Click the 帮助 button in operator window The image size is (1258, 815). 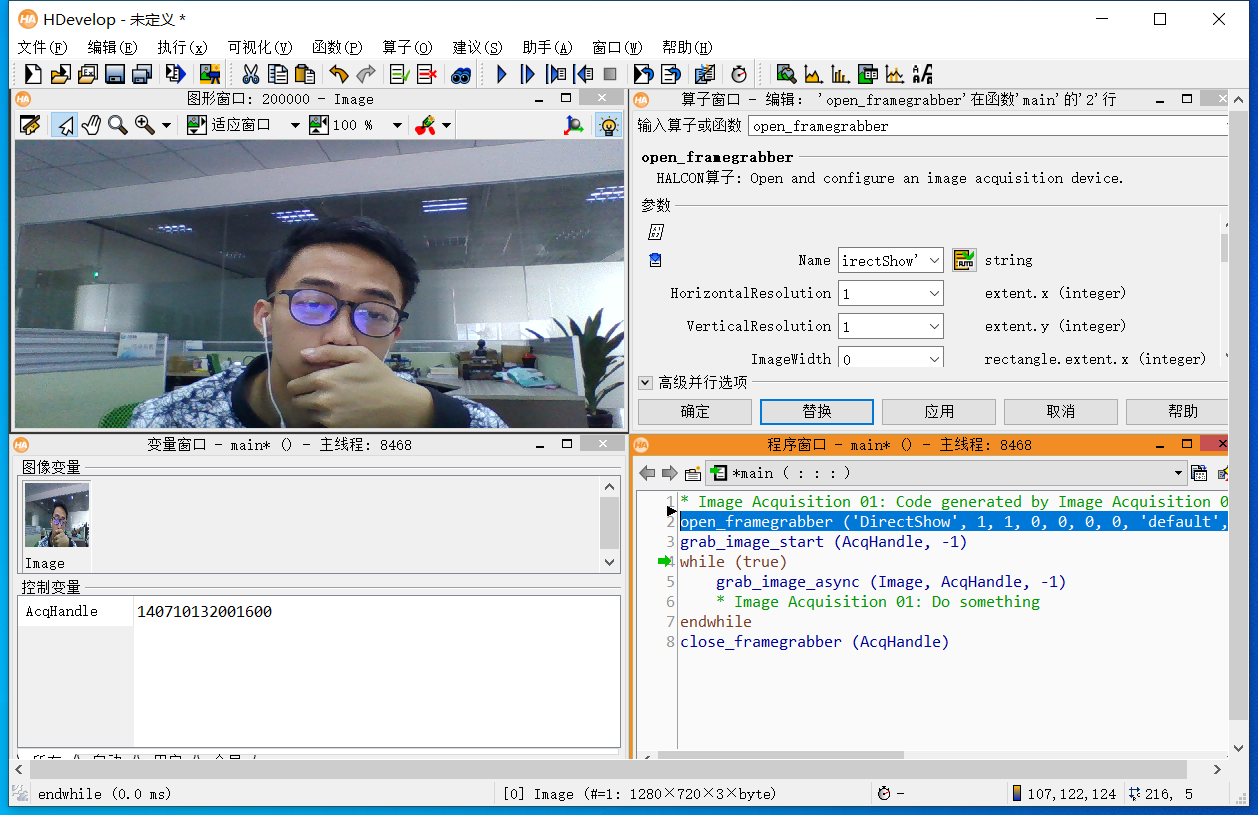(1178, 412)
